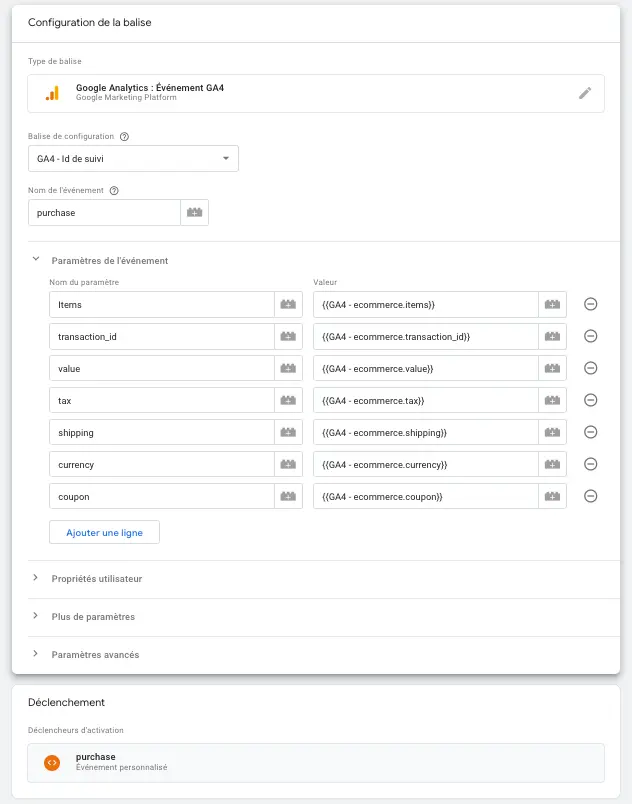Screen dimensions: 632x804
Task: Insert variable for ecommerce.tax value
Action: pos(552,400)
